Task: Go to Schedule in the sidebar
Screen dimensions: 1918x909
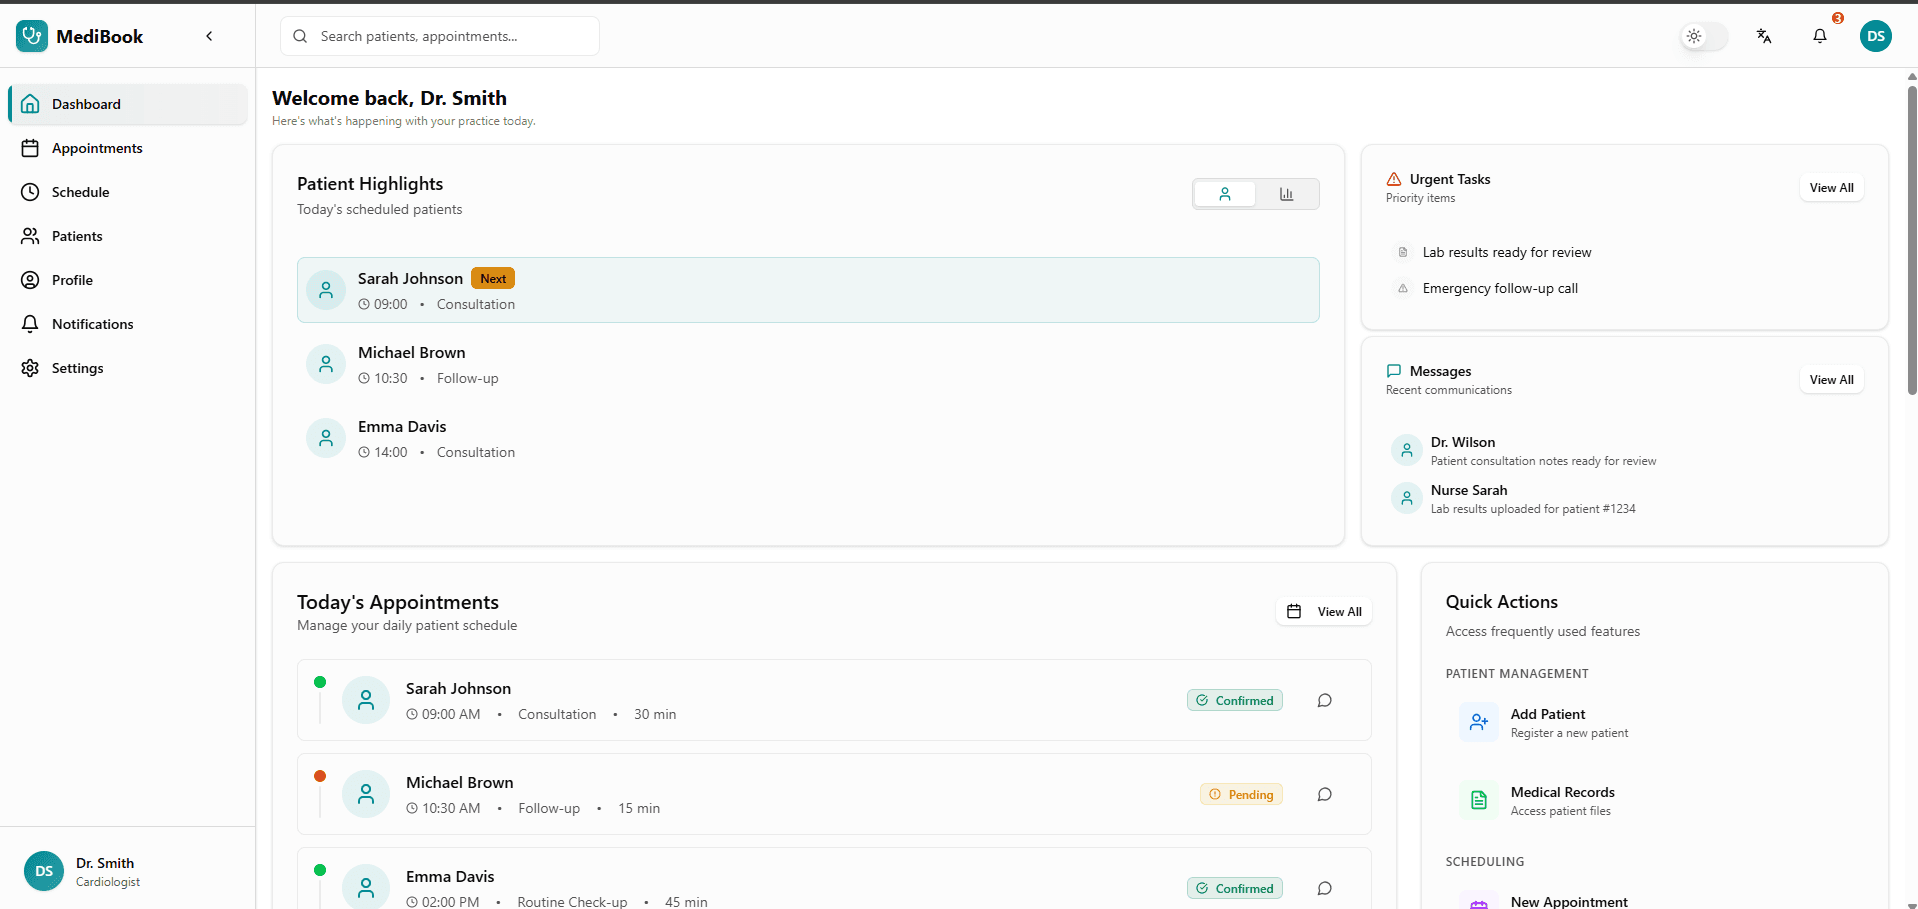Action: click(x=128, y=192)
